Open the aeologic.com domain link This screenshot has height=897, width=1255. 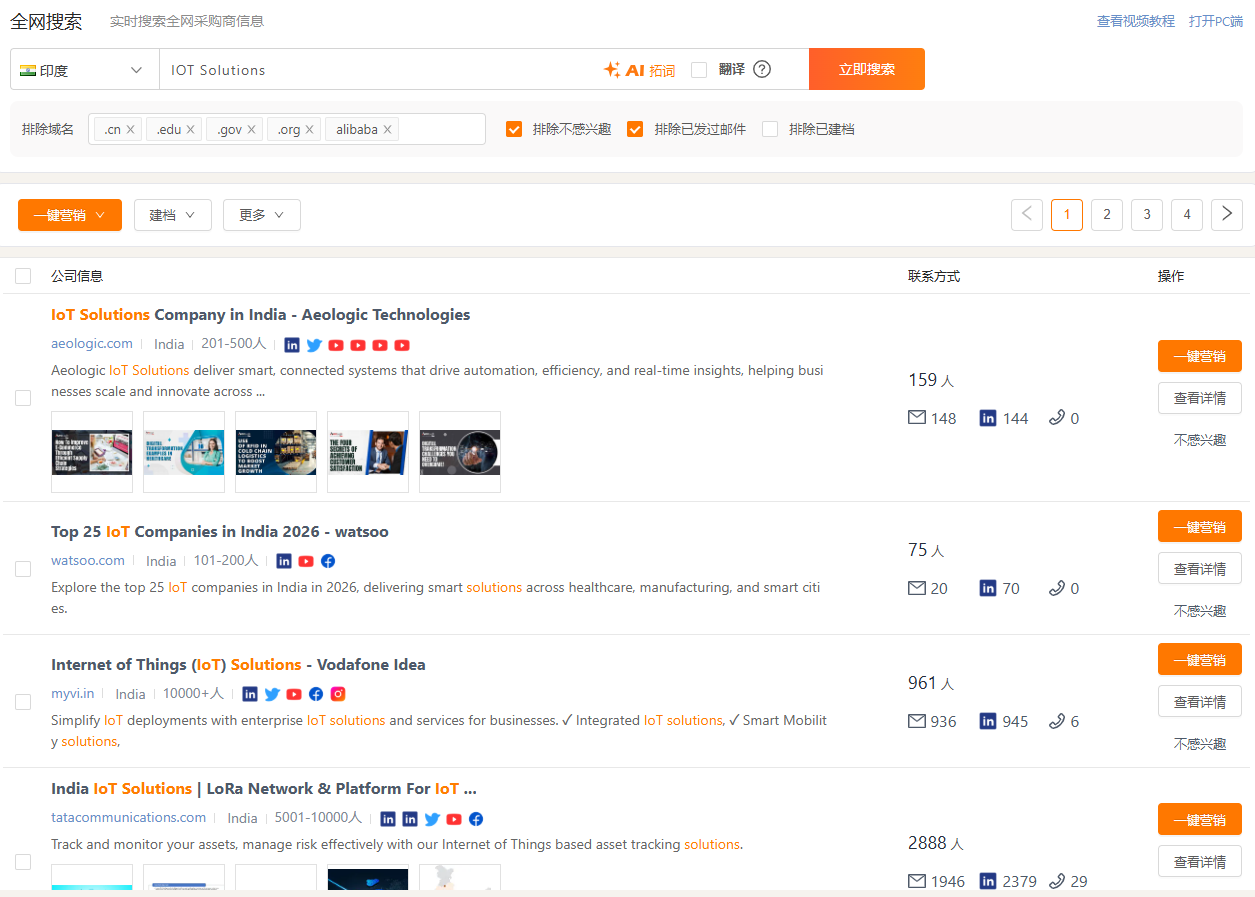pos(92,343)
